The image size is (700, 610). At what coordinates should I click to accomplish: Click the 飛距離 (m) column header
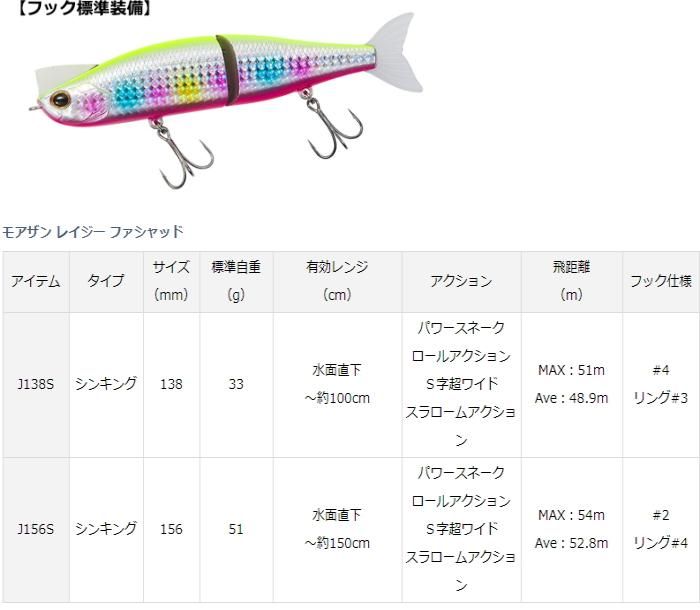[571, 281]
